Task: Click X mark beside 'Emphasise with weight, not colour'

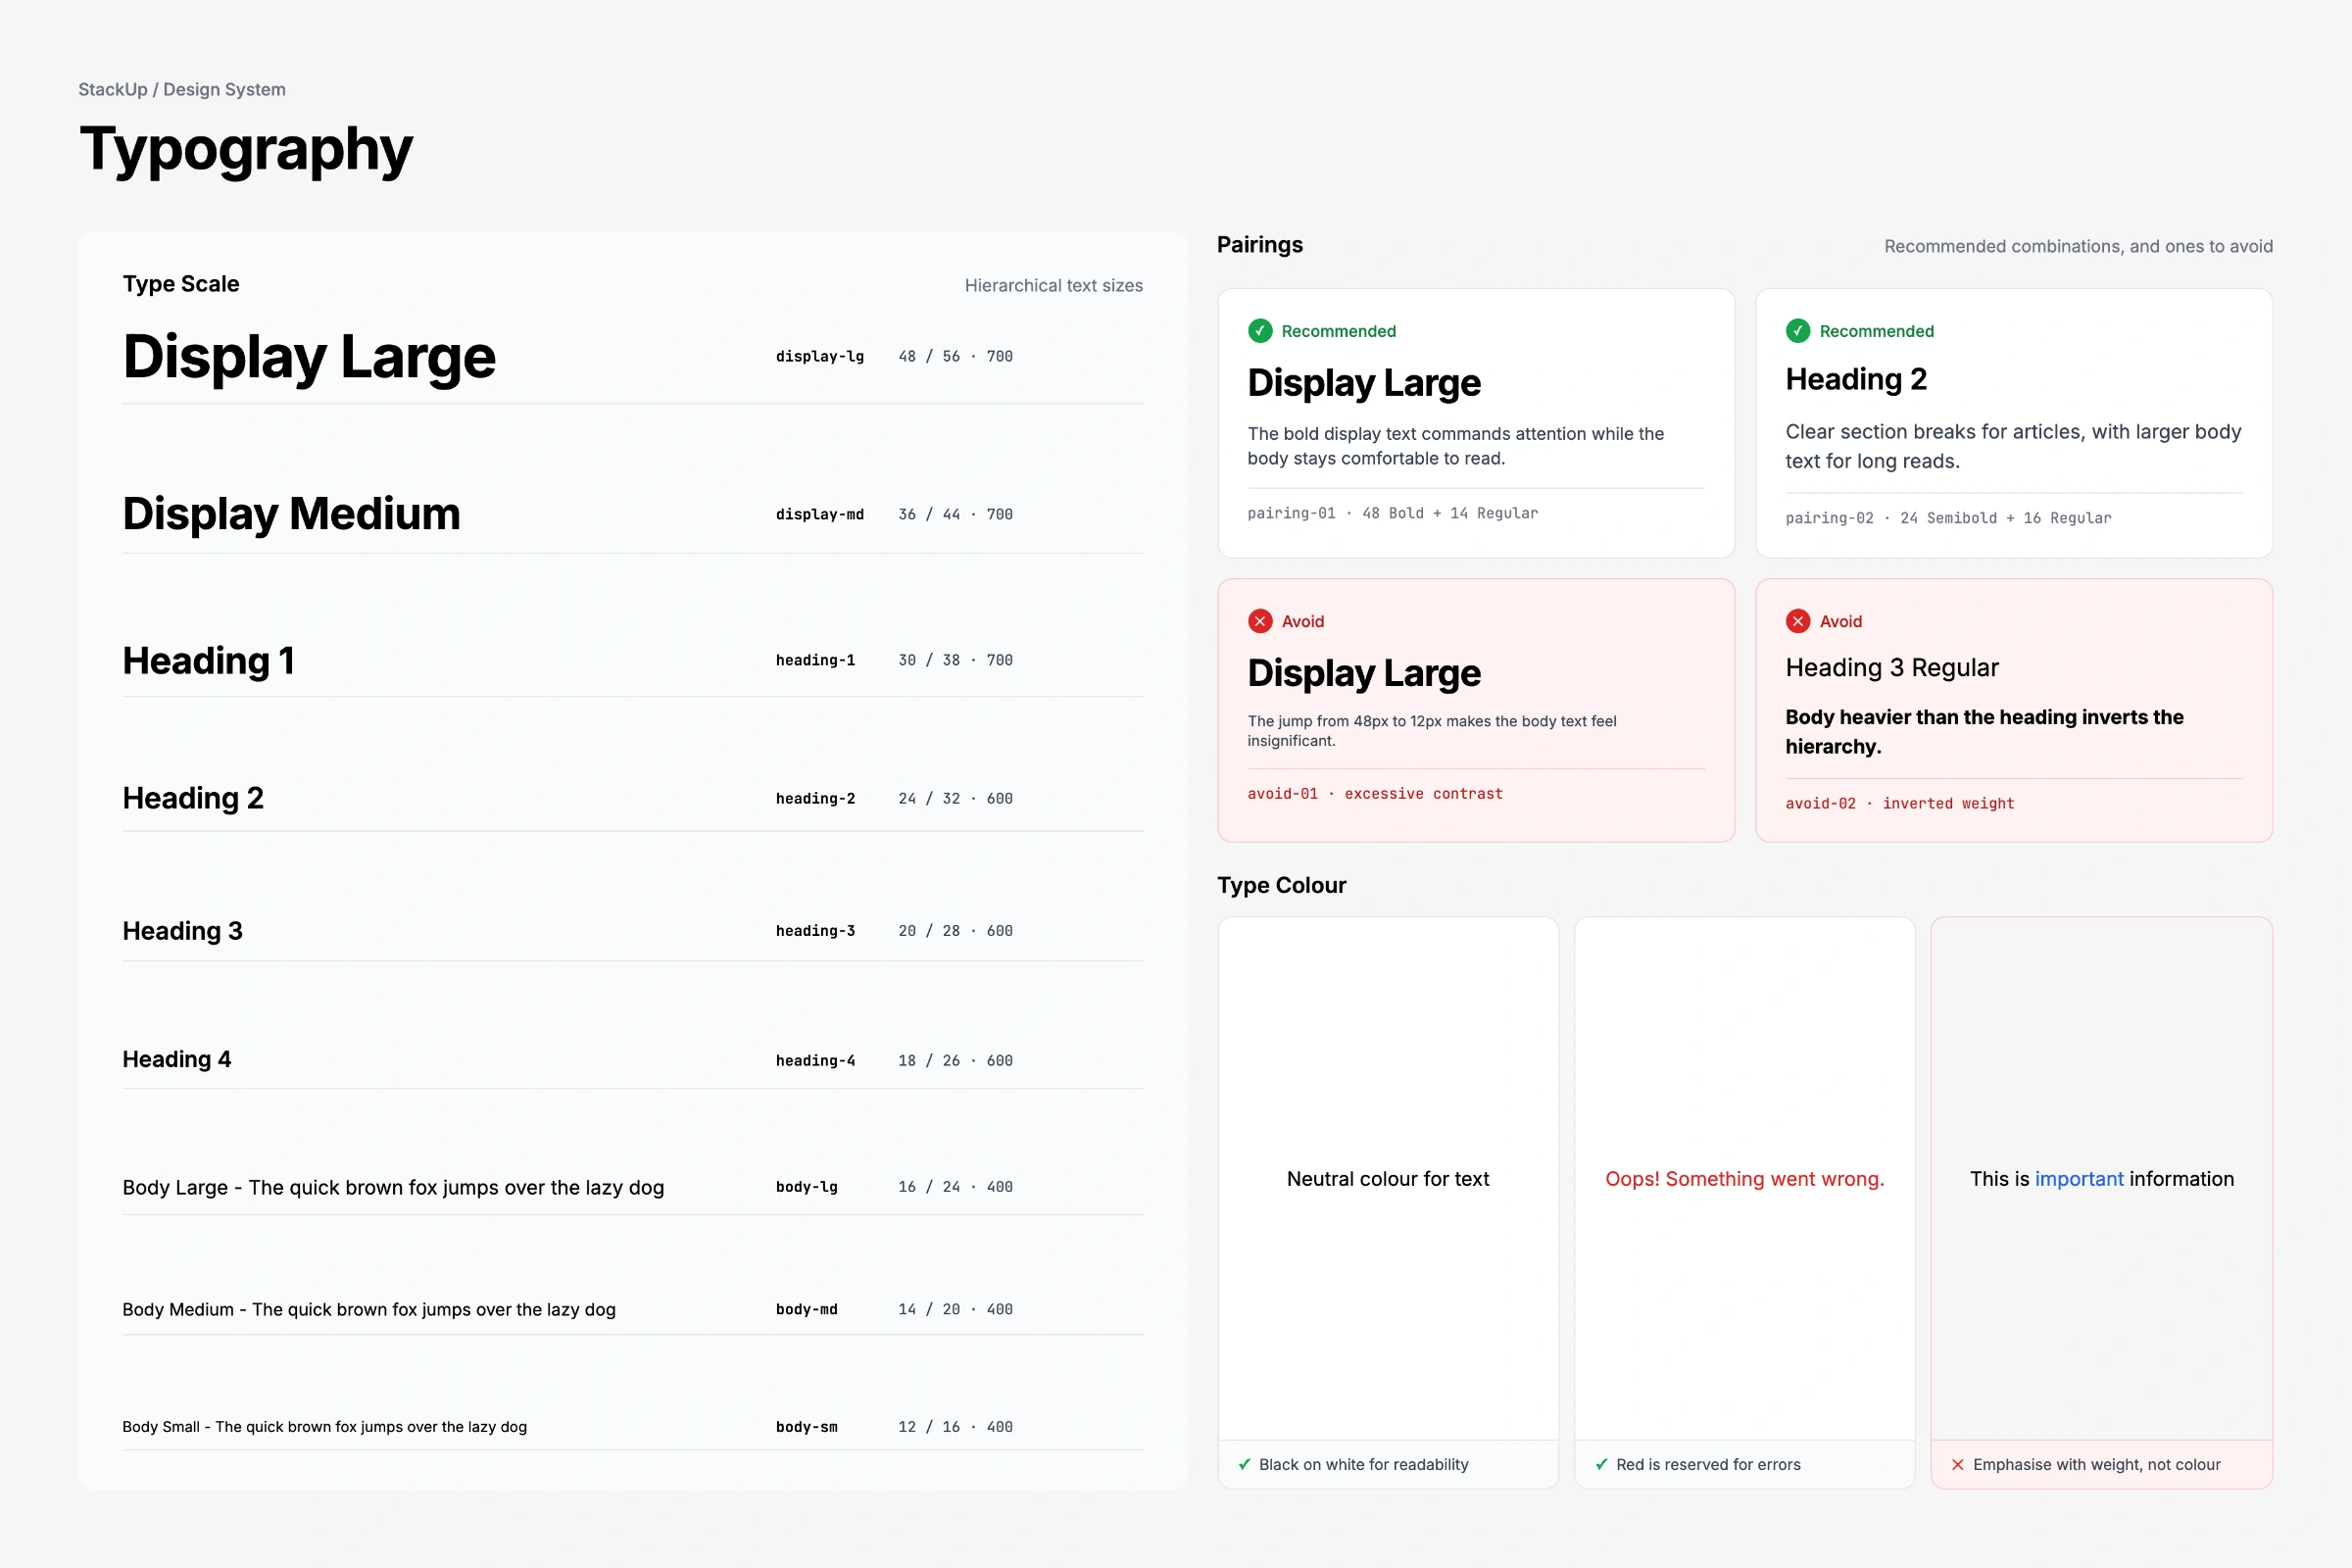Action: (1958, 1464)
